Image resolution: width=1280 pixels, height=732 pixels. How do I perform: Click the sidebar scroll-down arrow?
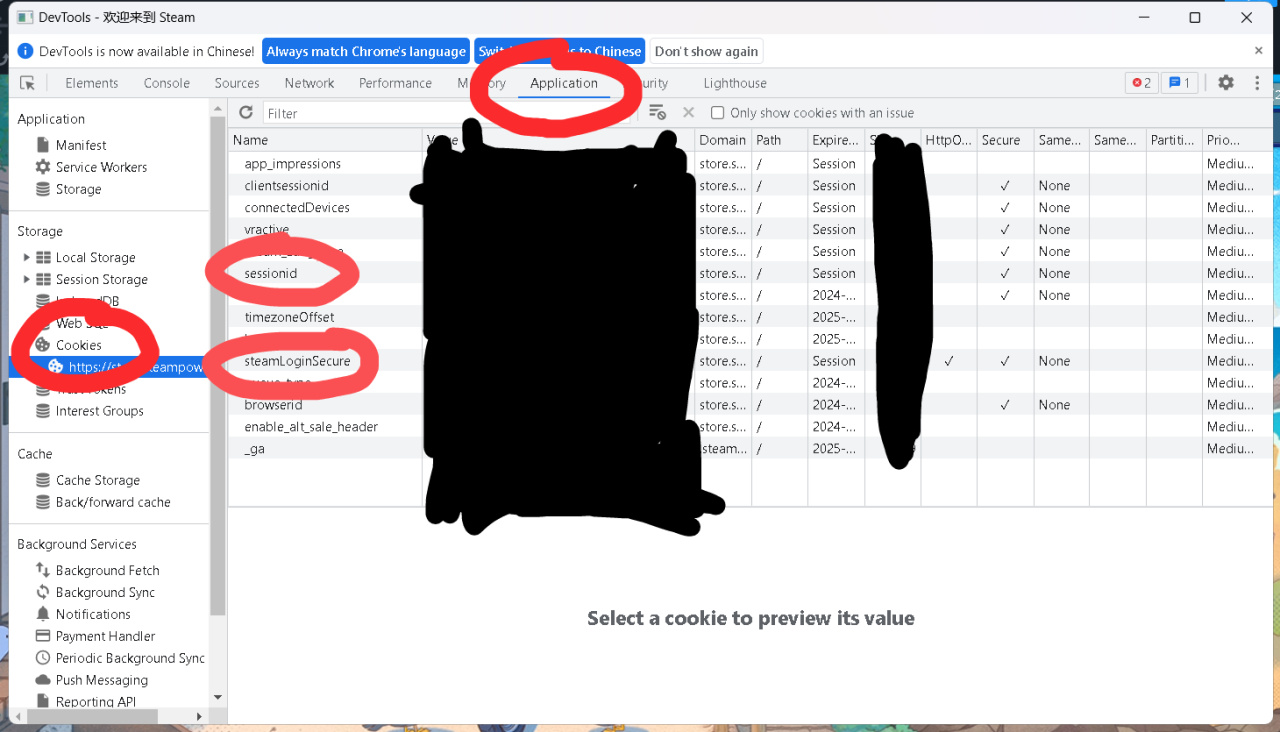point(217,697)
